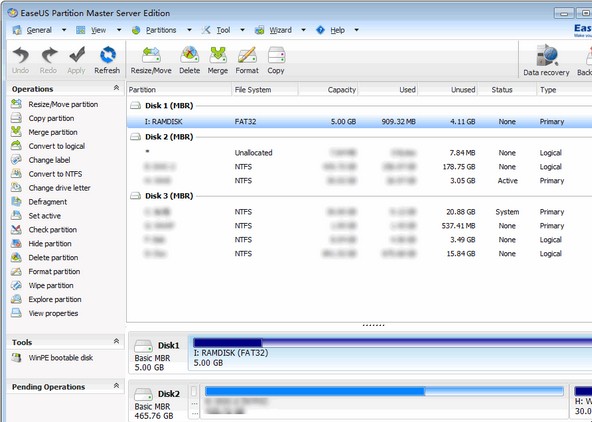The height and width of the screenshot is (422, 592).
Task: Click the Defragment icon
Action: coord(16,202)
